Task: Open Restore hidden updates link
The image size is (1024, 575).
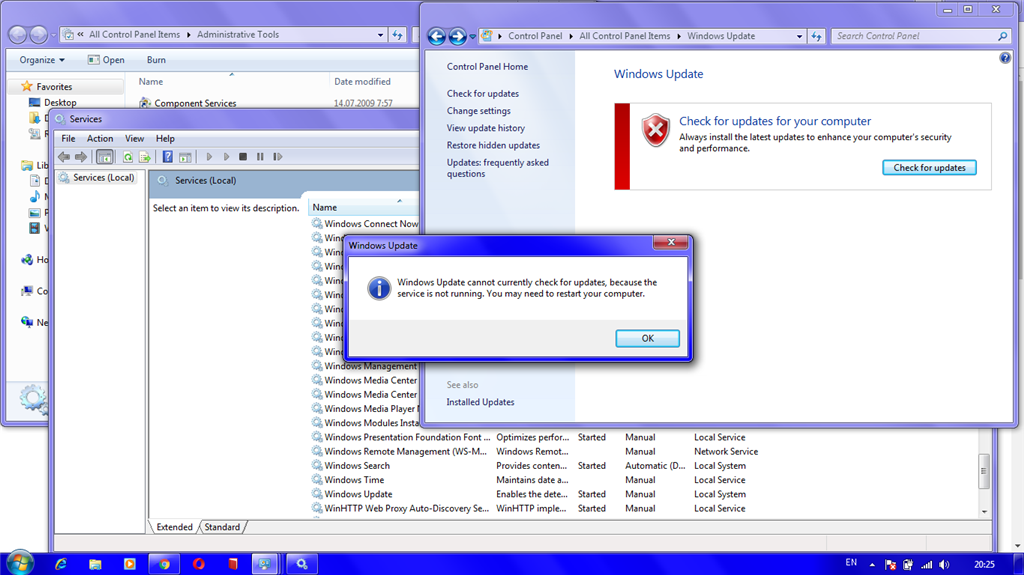Action: click(493, 145)
